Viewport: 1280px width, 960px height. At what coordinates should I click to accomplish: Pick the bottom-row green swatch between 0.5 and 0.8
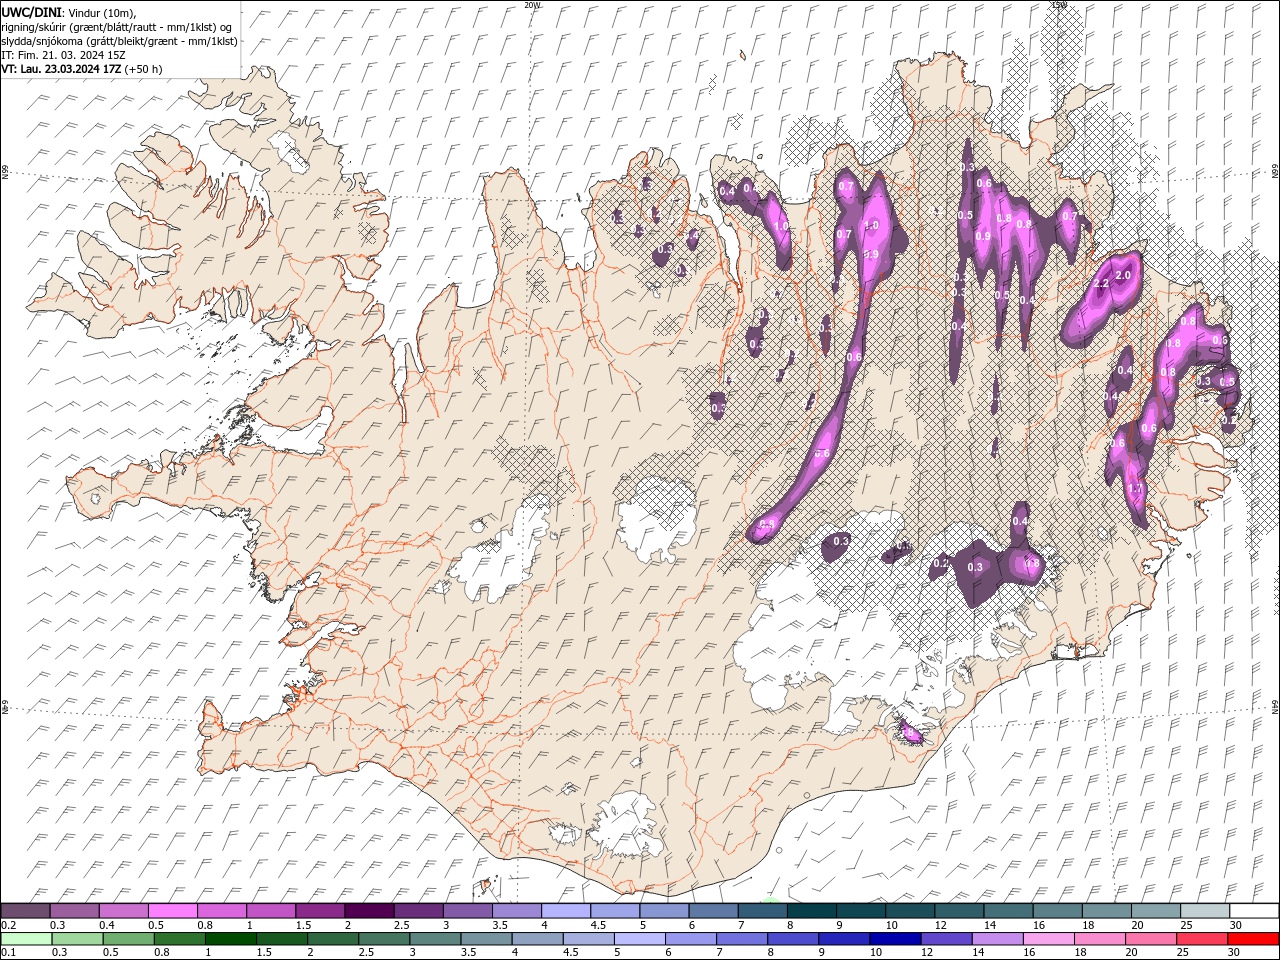pos(128,939)
